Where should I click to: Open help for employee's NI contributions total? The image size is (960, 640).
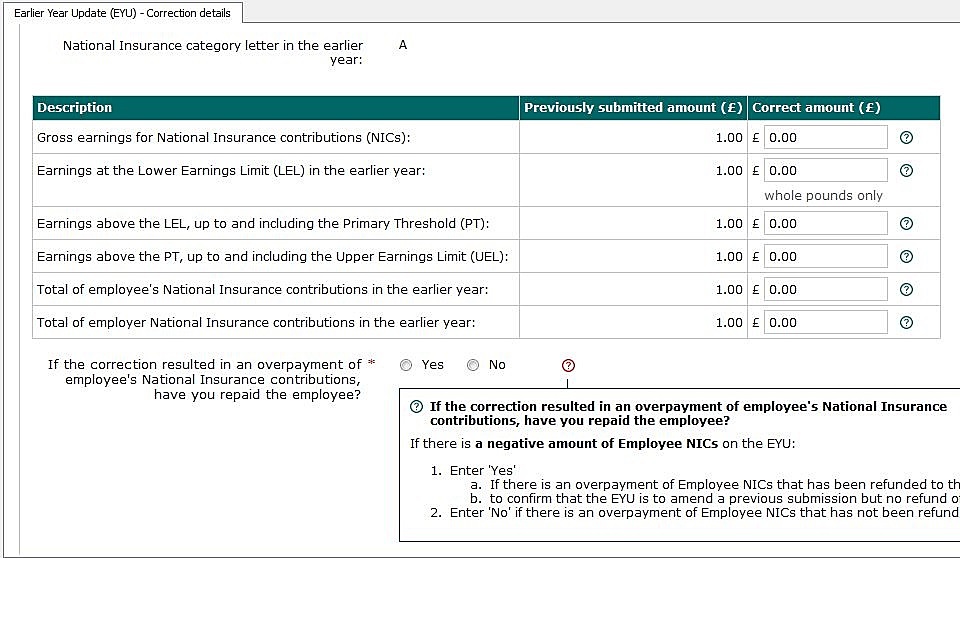click(906, 290)
